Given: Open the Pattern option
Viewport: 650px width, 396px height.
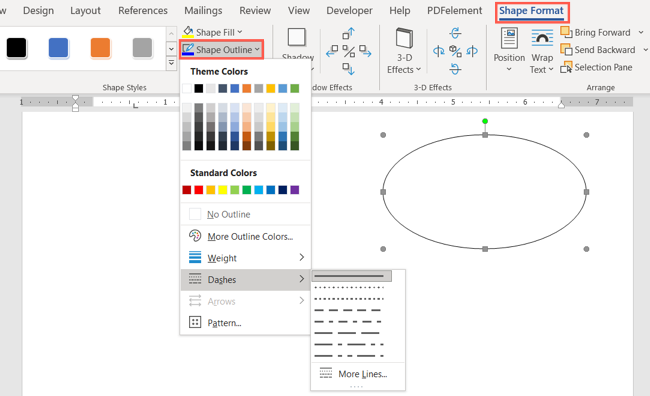Looking at the screenshot, I should pyautogui.click(x=245, y=322).
